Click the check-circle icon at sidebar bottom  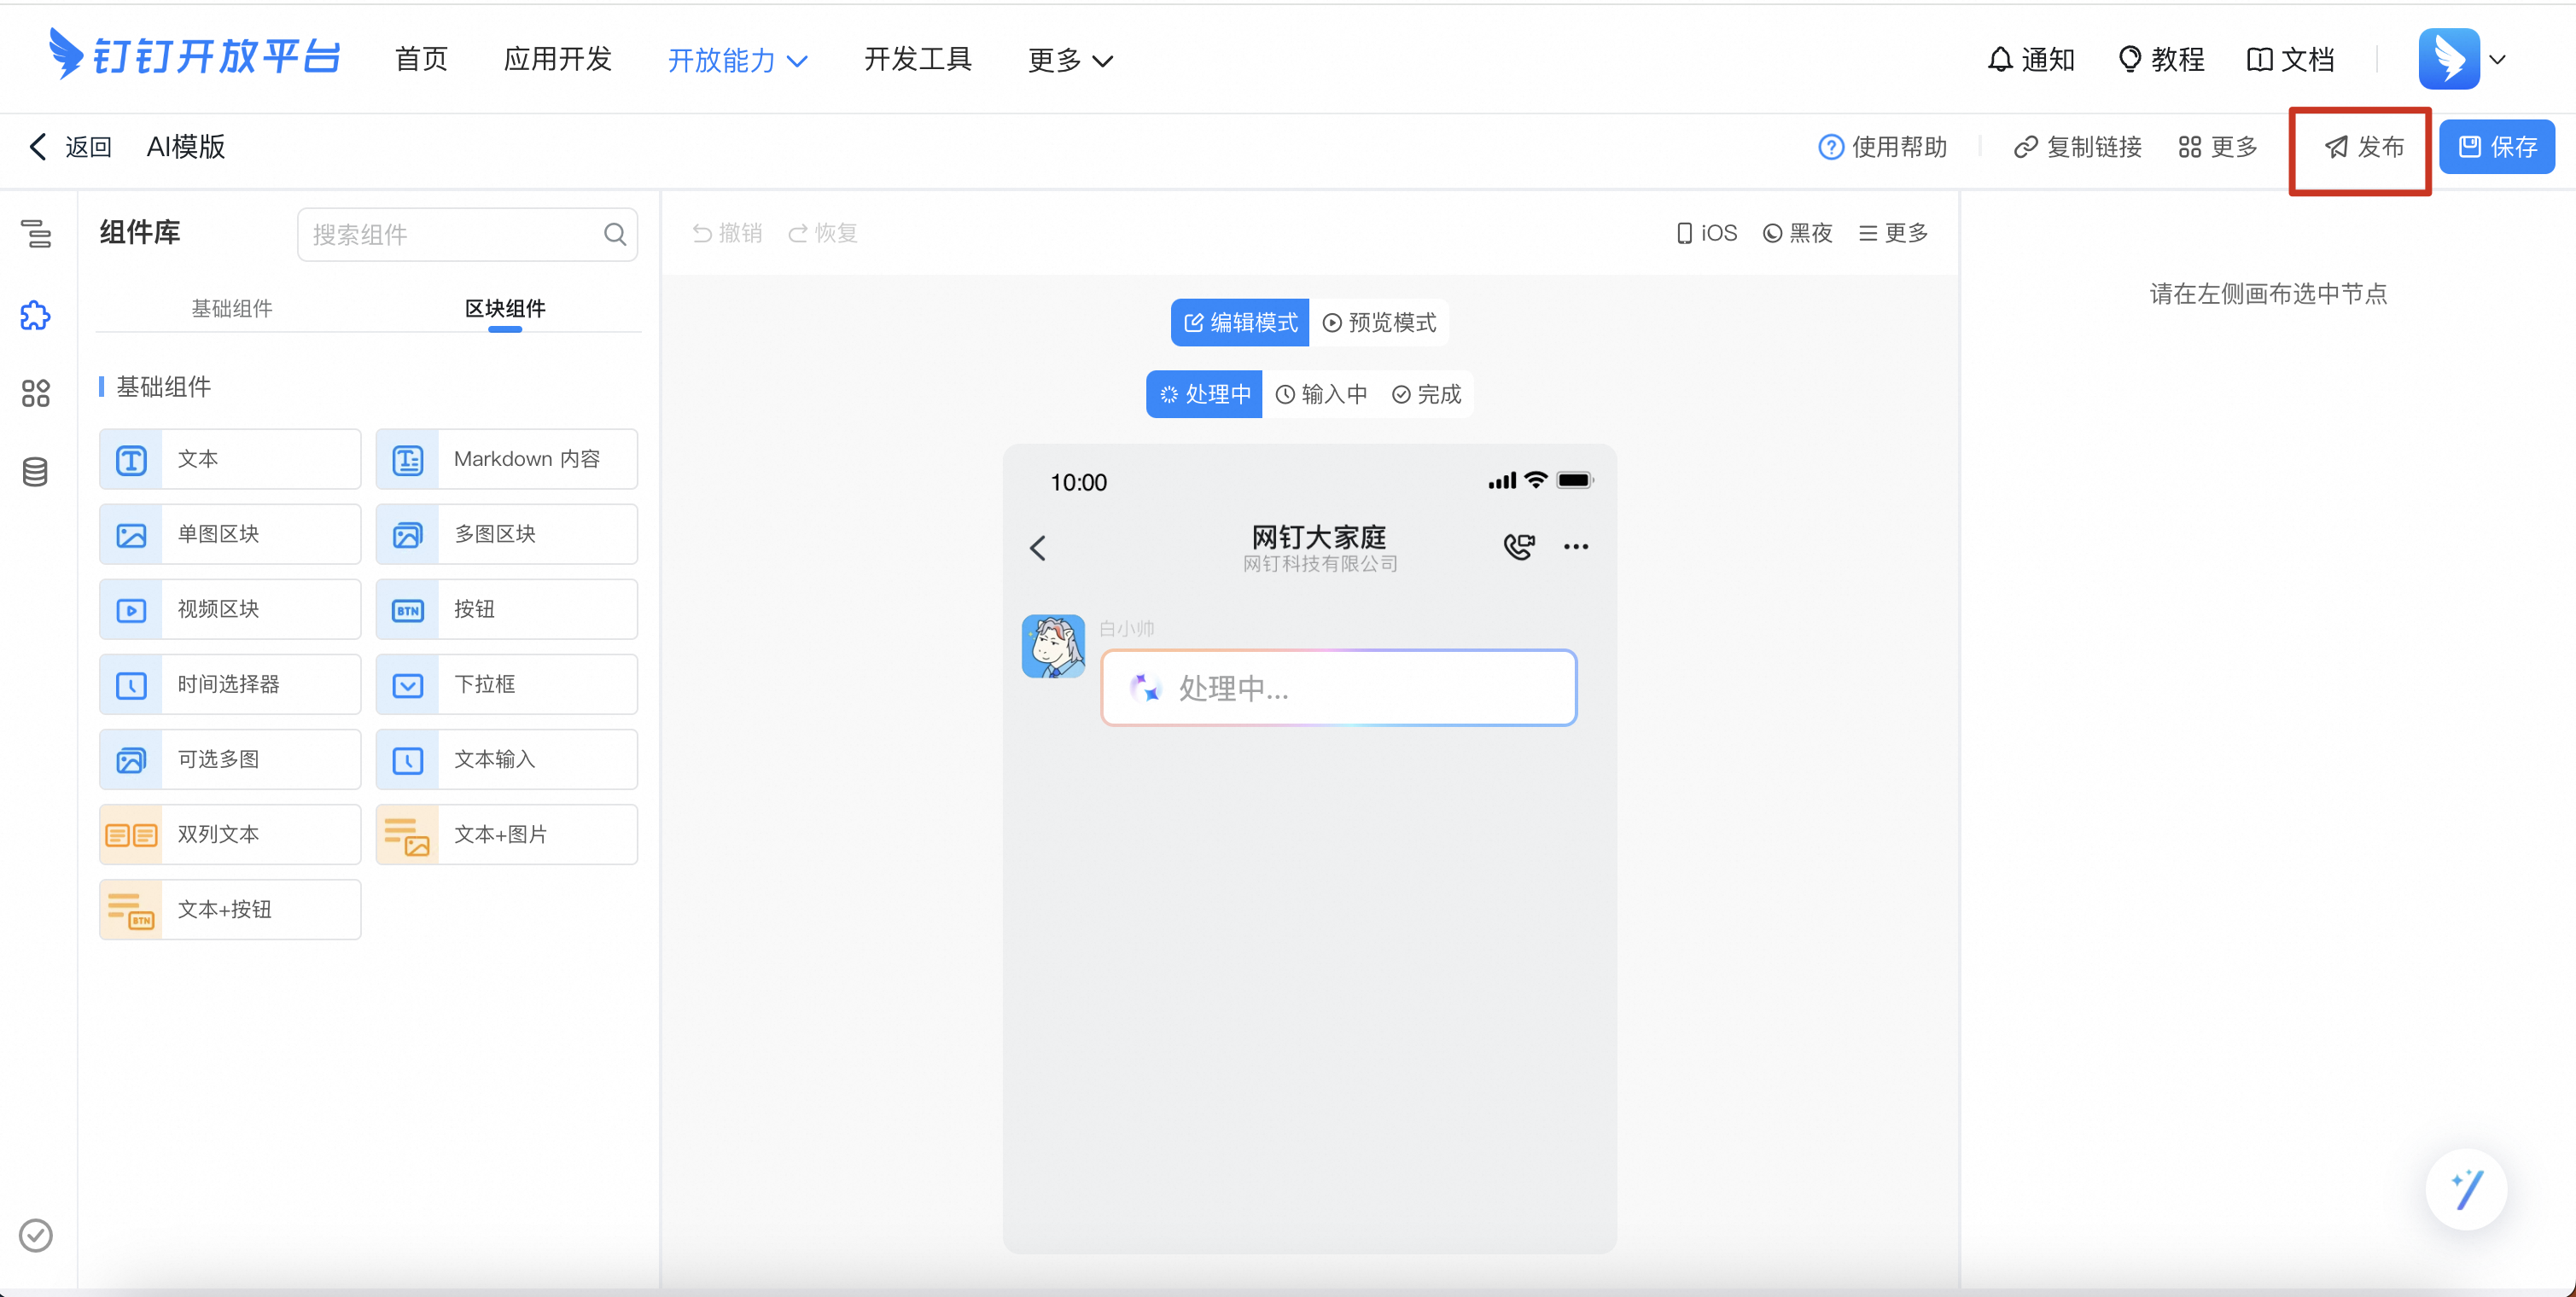[x=36, y=1235]
